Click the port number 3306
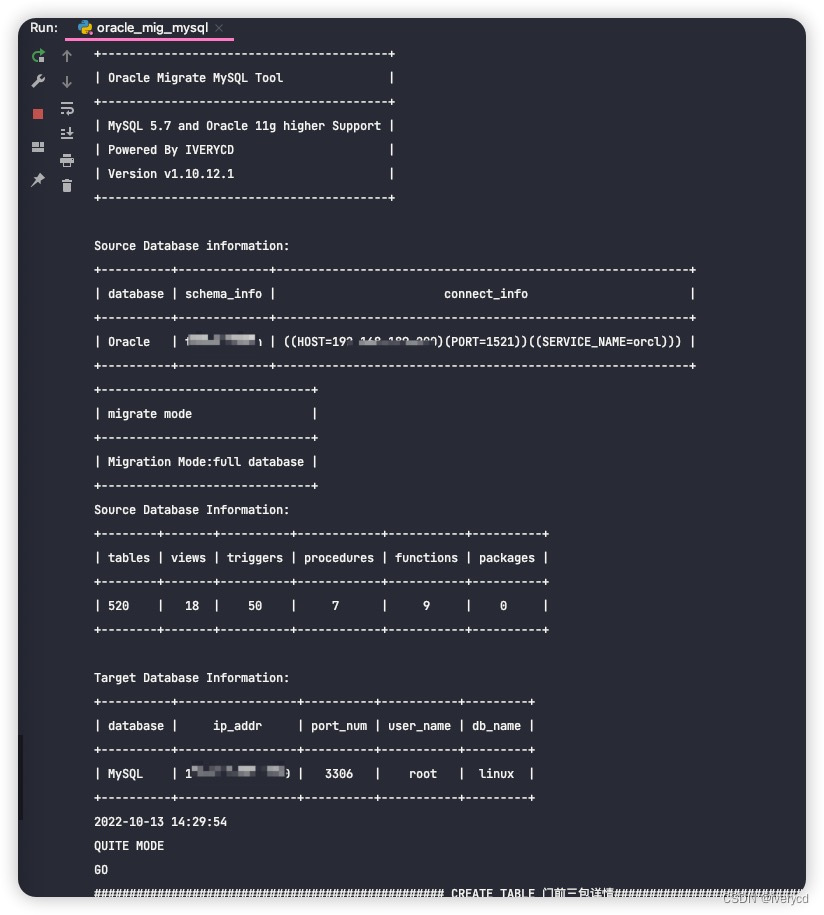This screenshot has height=915, width=824. tap(338, 773)
